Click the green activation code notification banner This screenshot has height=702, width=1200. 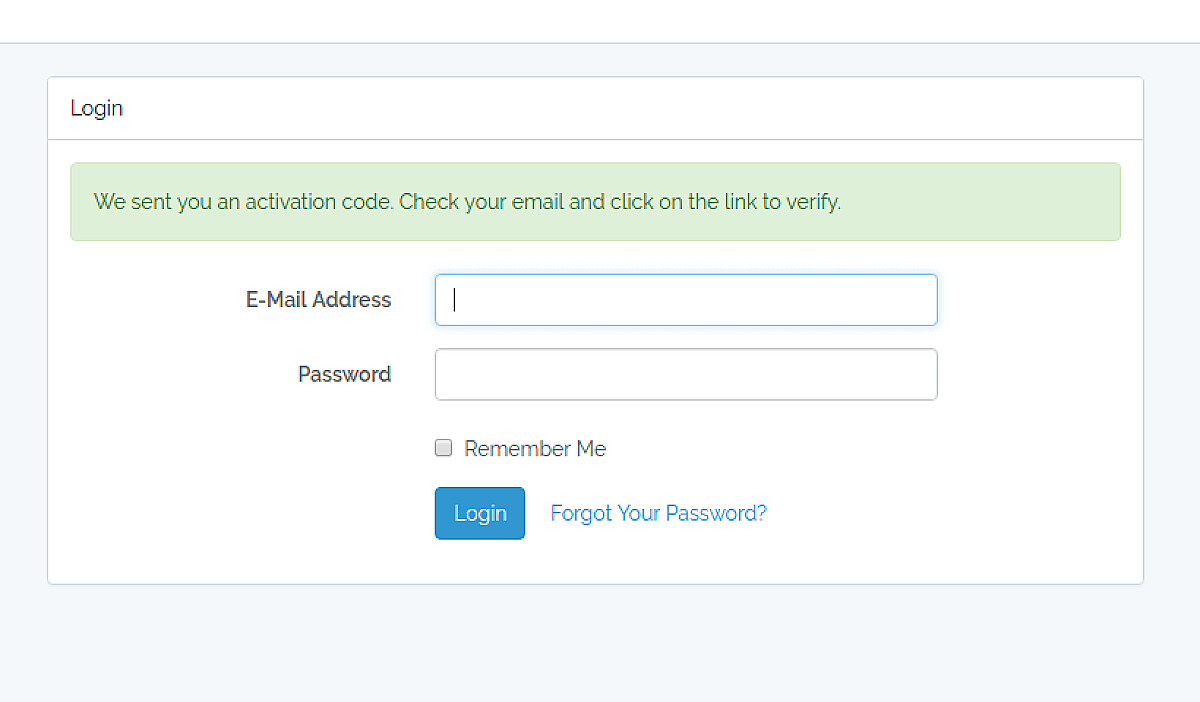point(595,201)
